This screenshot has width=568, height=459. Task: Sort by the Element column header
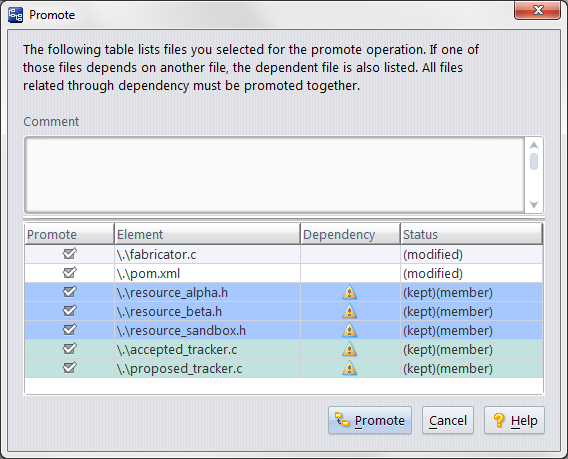point(207,234)
